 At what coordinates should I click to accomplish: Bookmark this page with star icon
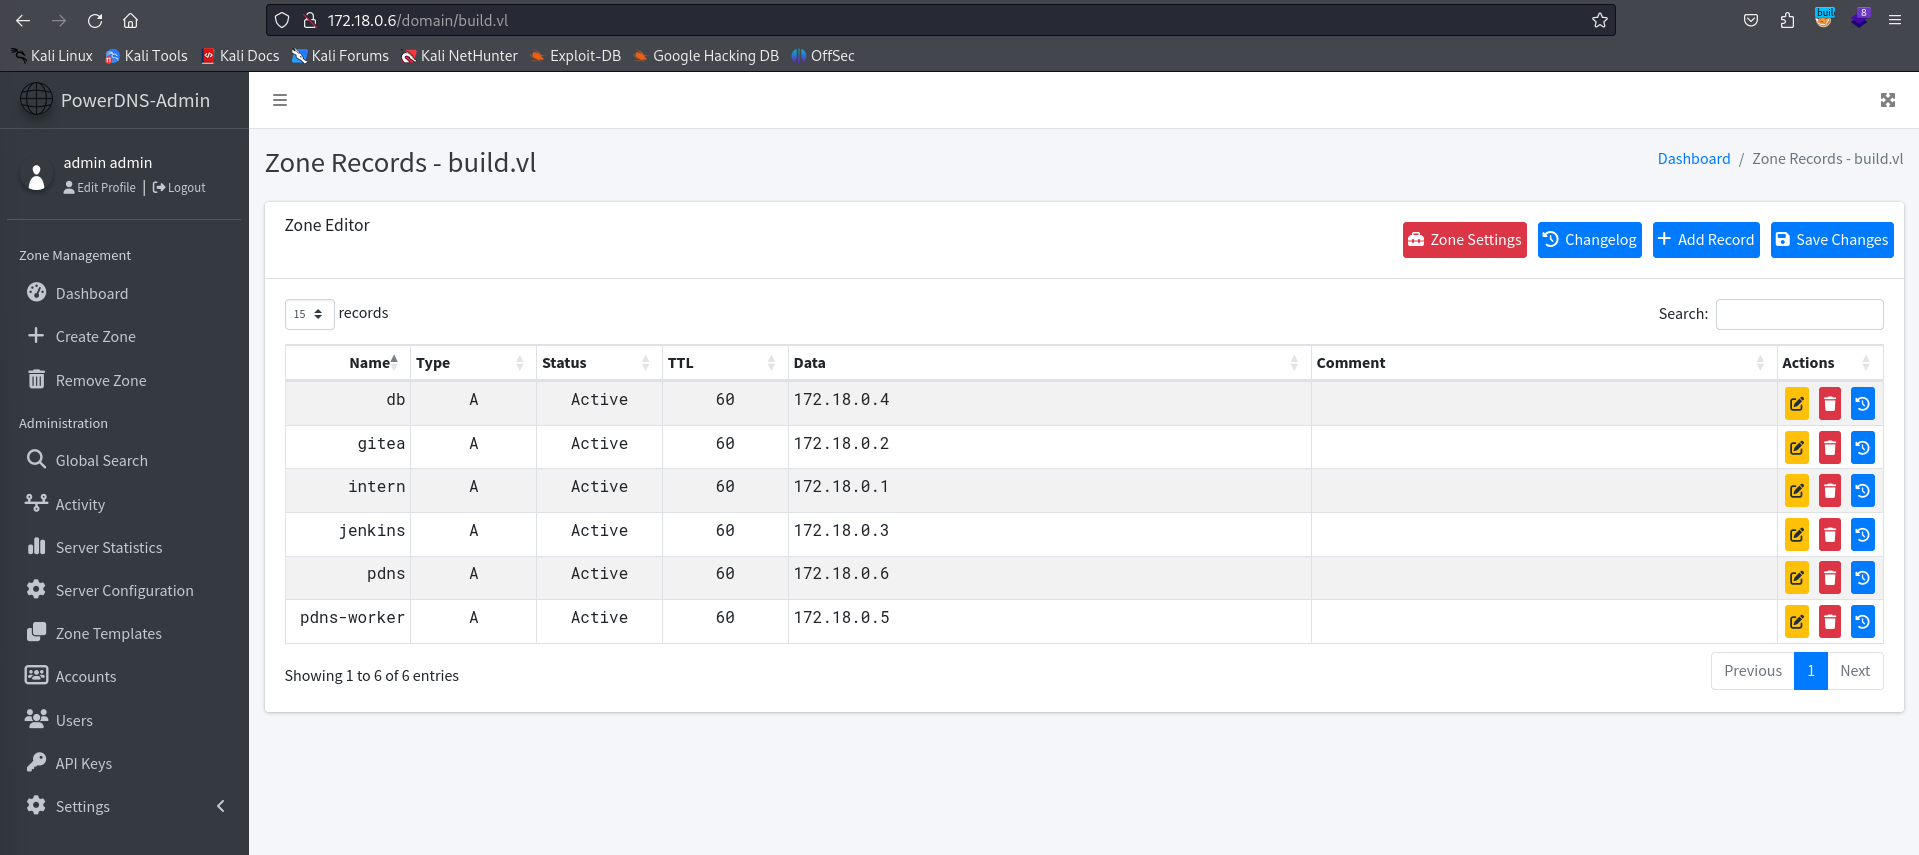tap(1599, 20)
